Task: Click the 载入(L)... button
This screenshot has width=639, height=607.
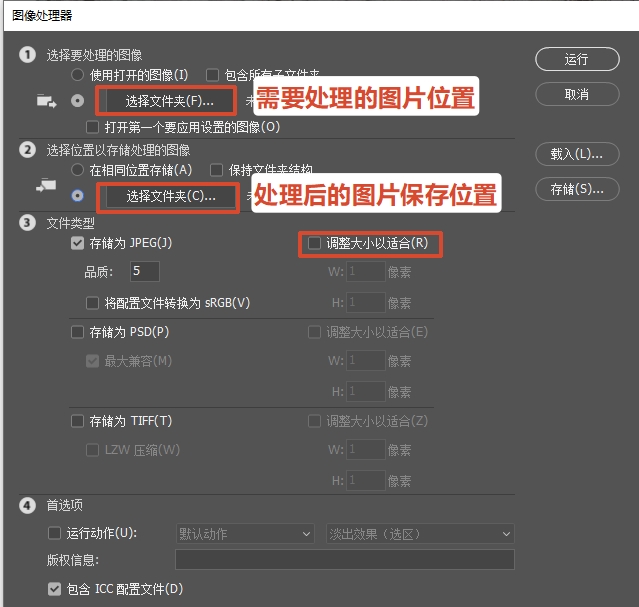Action: [x=577, y=154]
